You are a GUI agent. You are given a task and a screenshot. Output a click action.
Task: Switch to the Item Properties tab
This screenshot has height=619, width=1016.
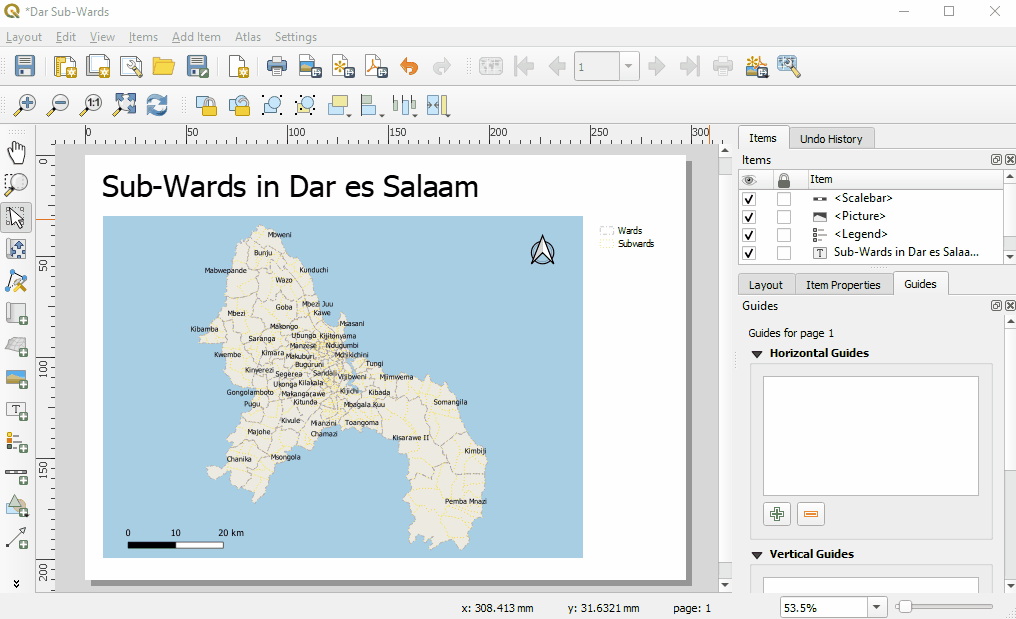843,285
